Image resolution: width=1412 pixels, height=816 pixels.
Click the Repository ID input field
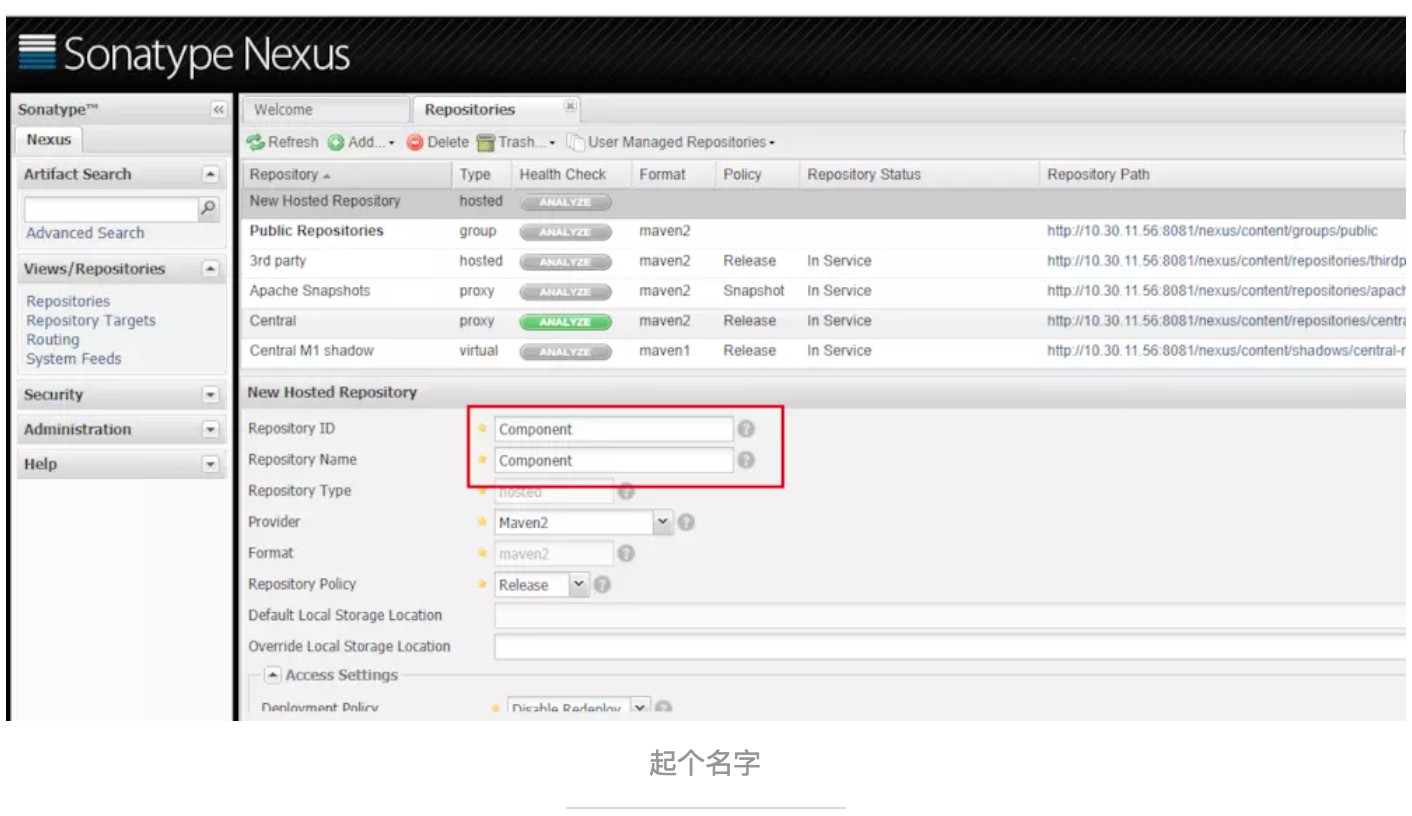[x=614, y=429]
